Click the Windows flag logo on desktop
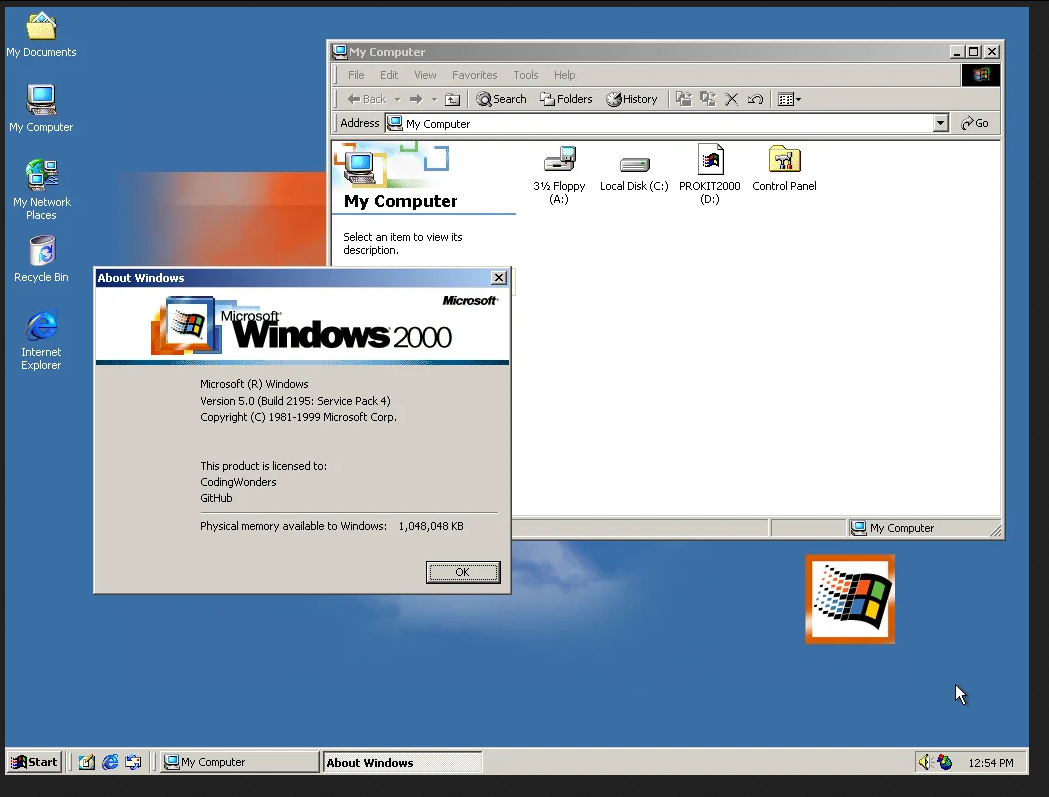The image size is (1049, 797). [850, 600]
